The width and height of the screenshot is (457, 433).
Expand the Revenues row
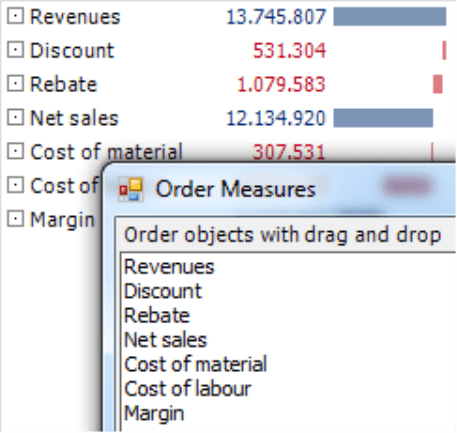pos(15,16)
